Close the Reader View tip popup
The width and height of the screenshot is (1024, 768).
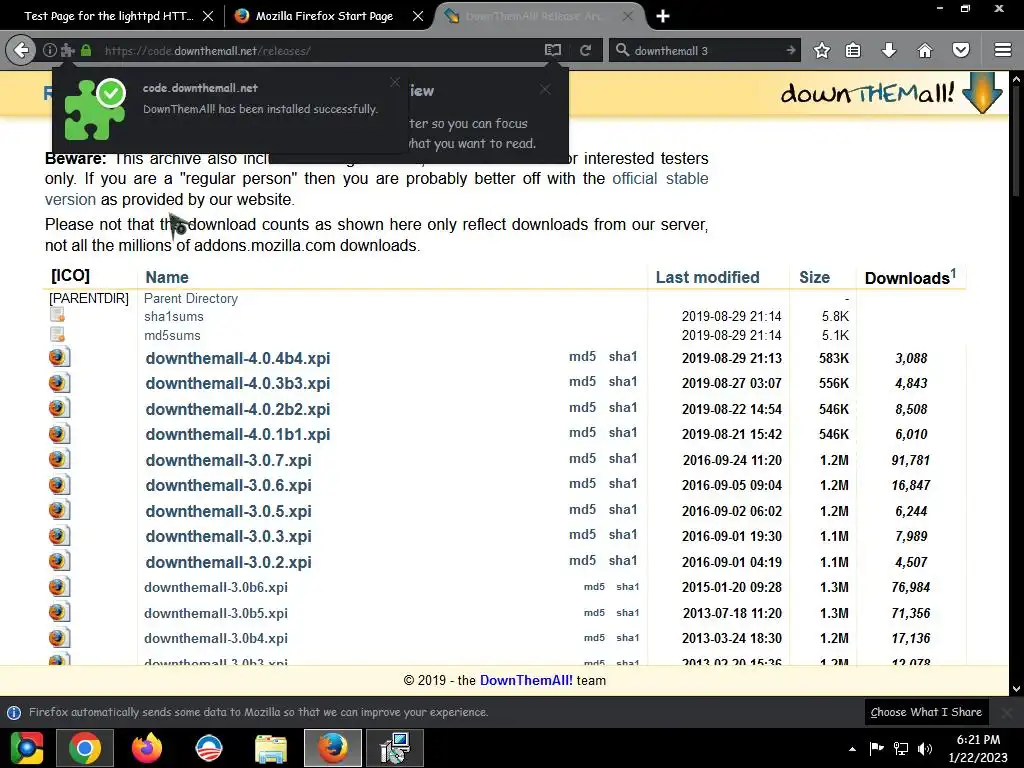[545, 89]
